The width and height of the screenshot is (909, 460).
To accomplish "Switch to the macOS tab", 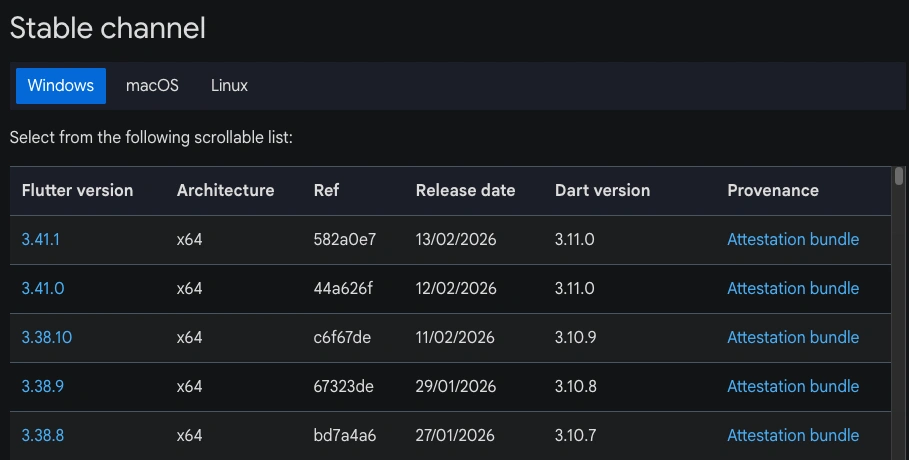I will coord(152,86).
